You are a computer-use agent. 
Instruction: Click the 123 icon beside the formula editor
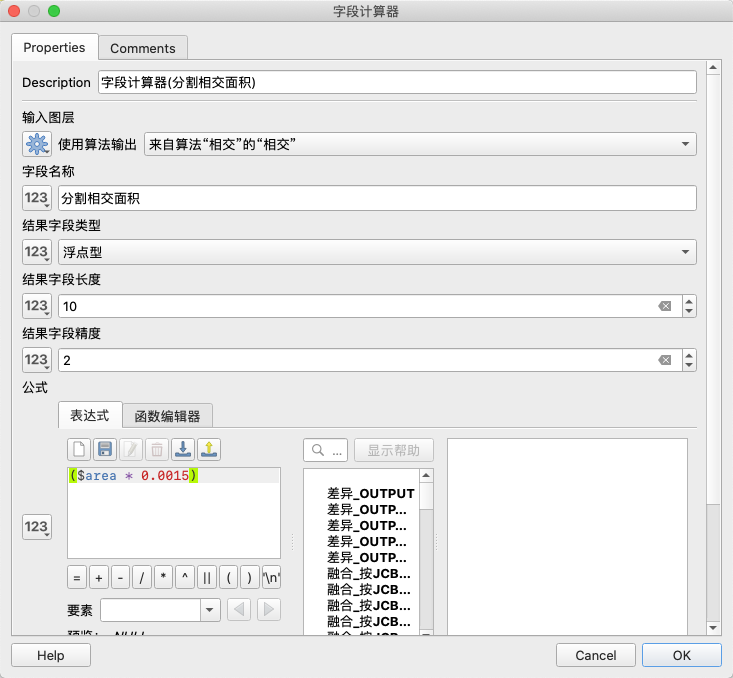pos(37,527)
